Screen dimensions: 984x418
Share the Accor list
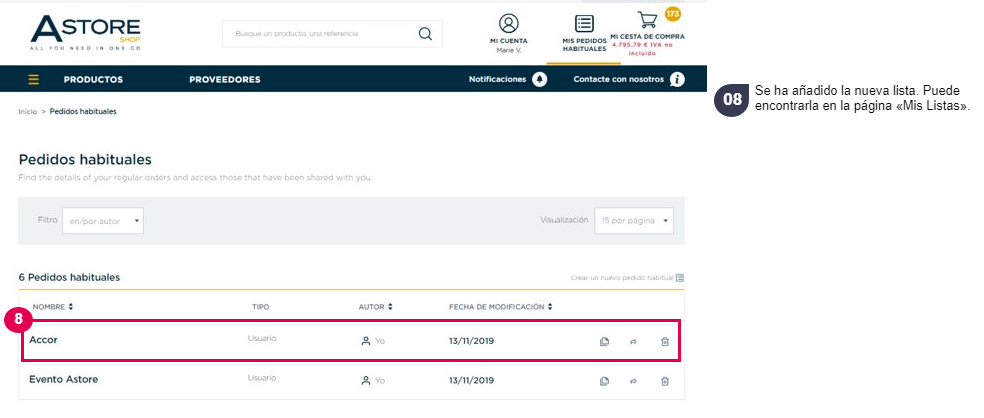[633, 341]
